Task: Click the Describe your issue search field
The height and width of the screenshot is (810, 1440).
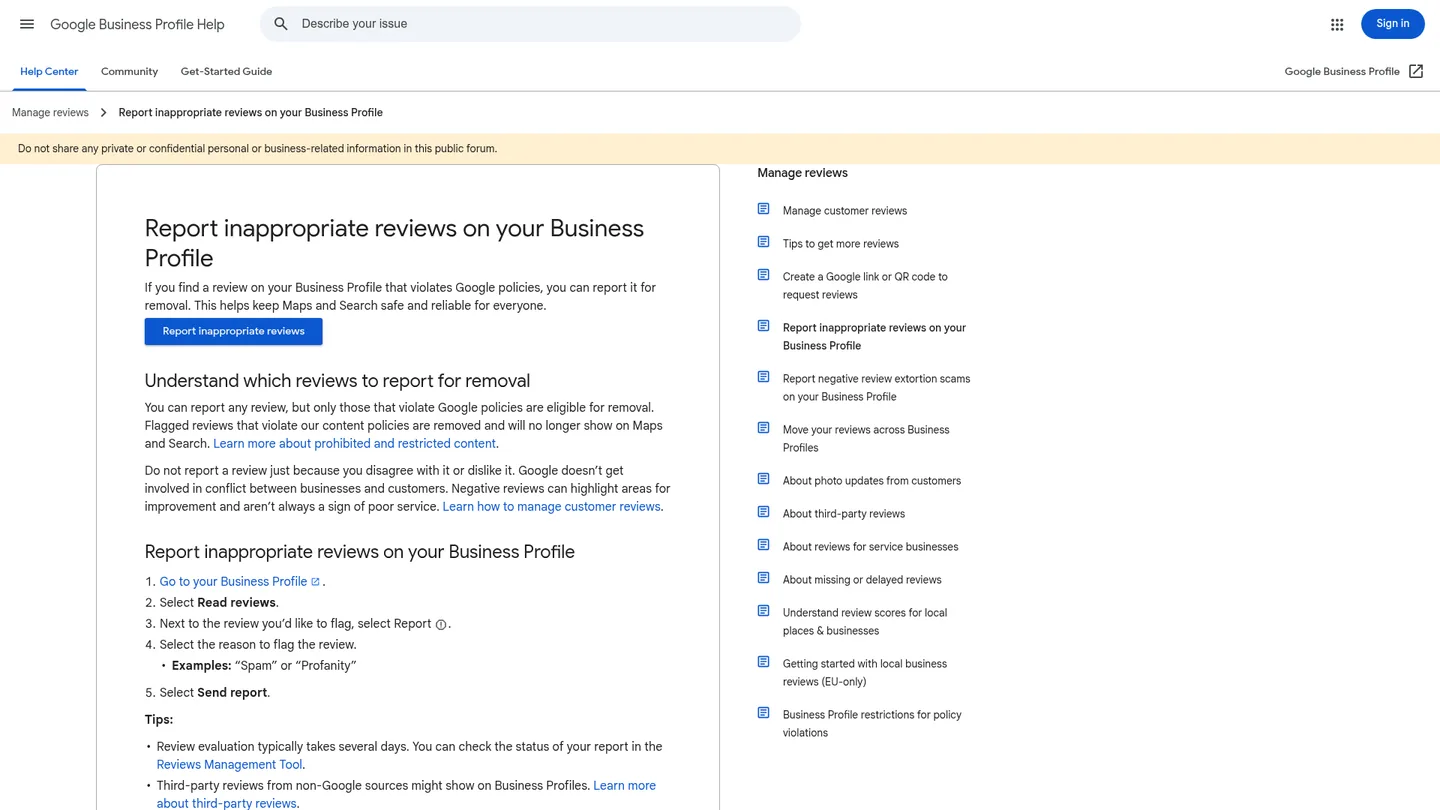Action: click(530, 24)
